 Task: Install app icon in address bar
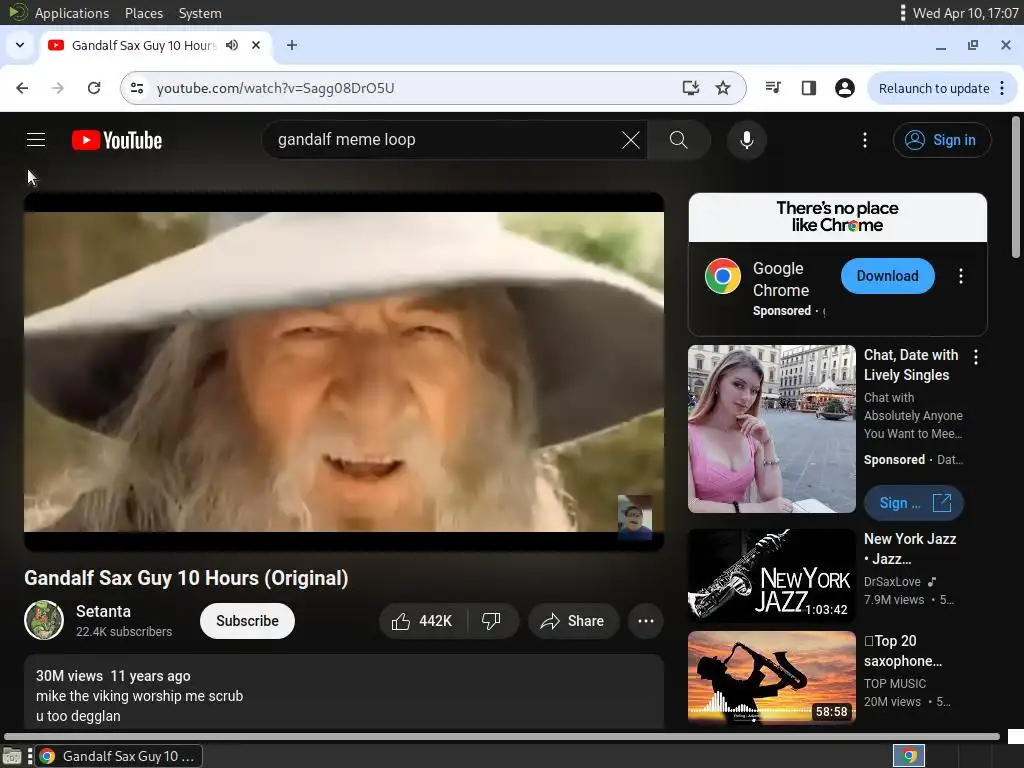tap(690, 88)
